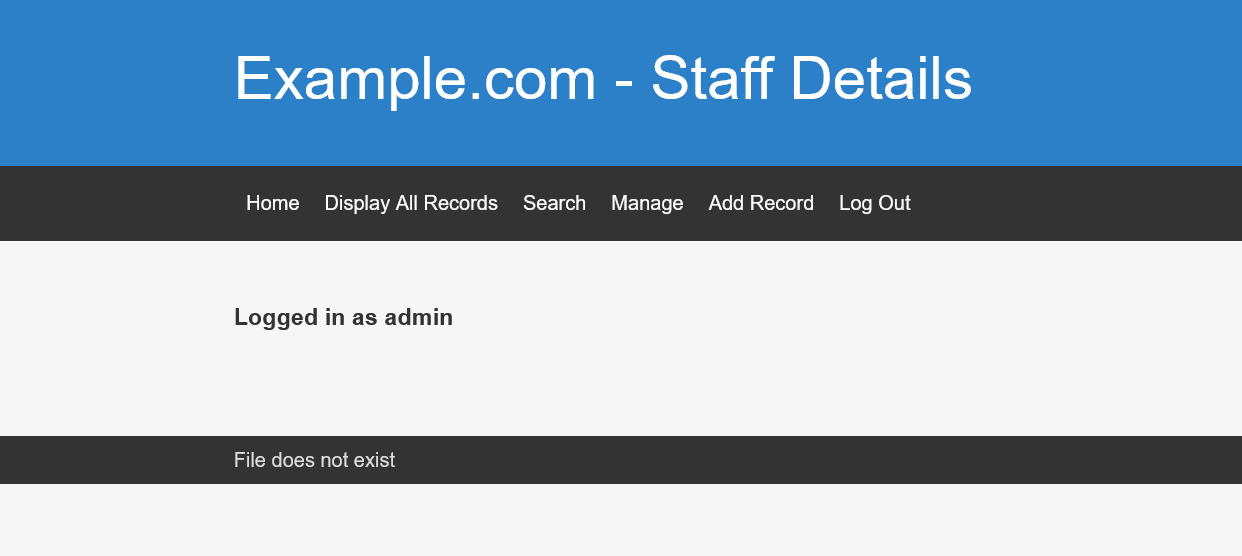Click the word 'exist' in the footer message
The image size is (1242, 556).
click(374, 460)
